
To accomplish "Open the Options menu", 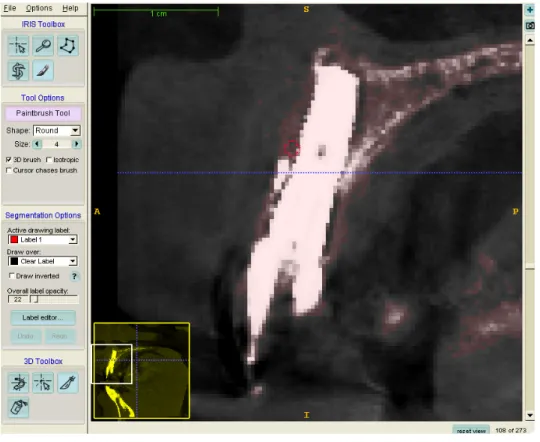I will click(x=39, y=8).
